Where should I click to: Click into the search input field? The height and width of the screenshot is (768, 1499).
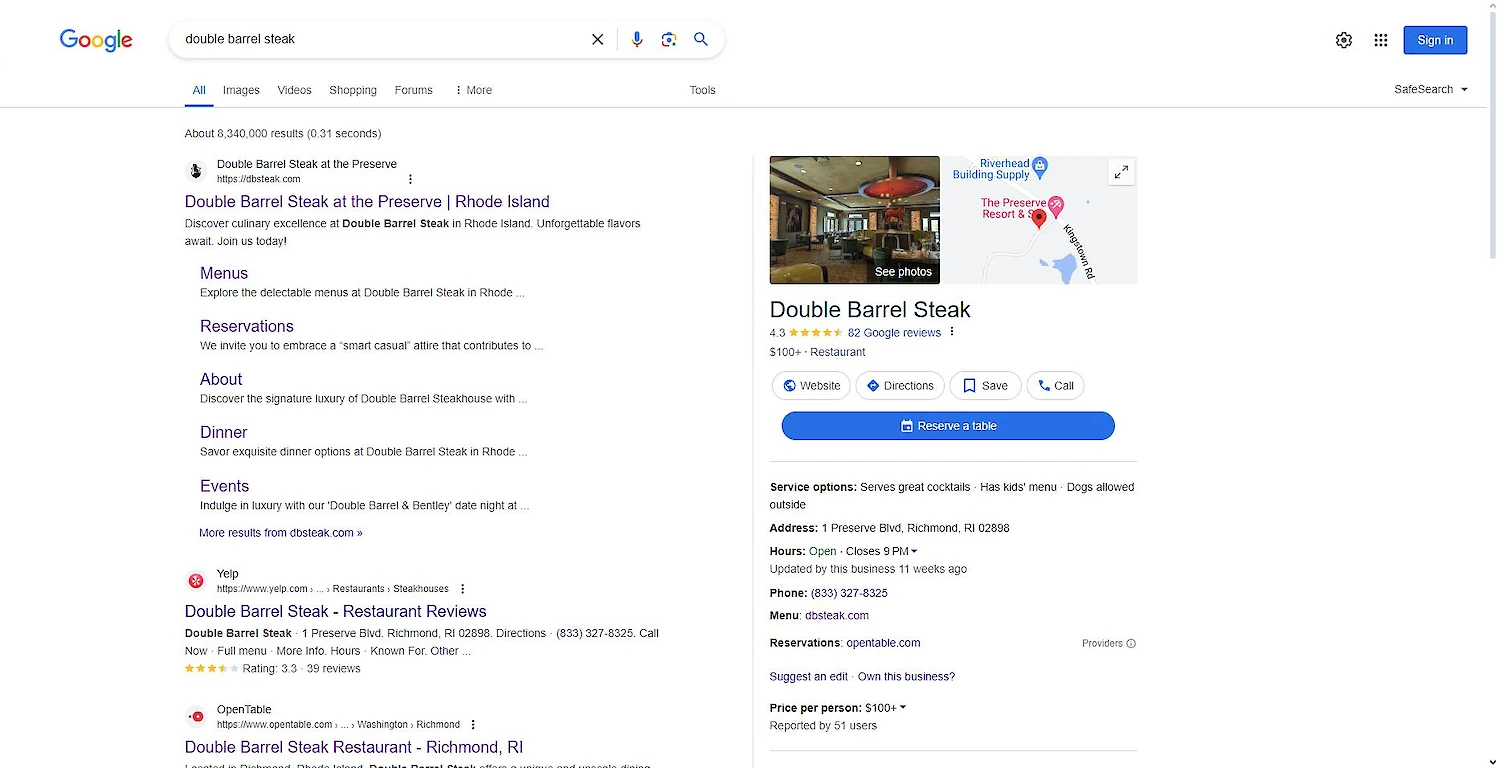pyautogui.click(x=380, y=39)
